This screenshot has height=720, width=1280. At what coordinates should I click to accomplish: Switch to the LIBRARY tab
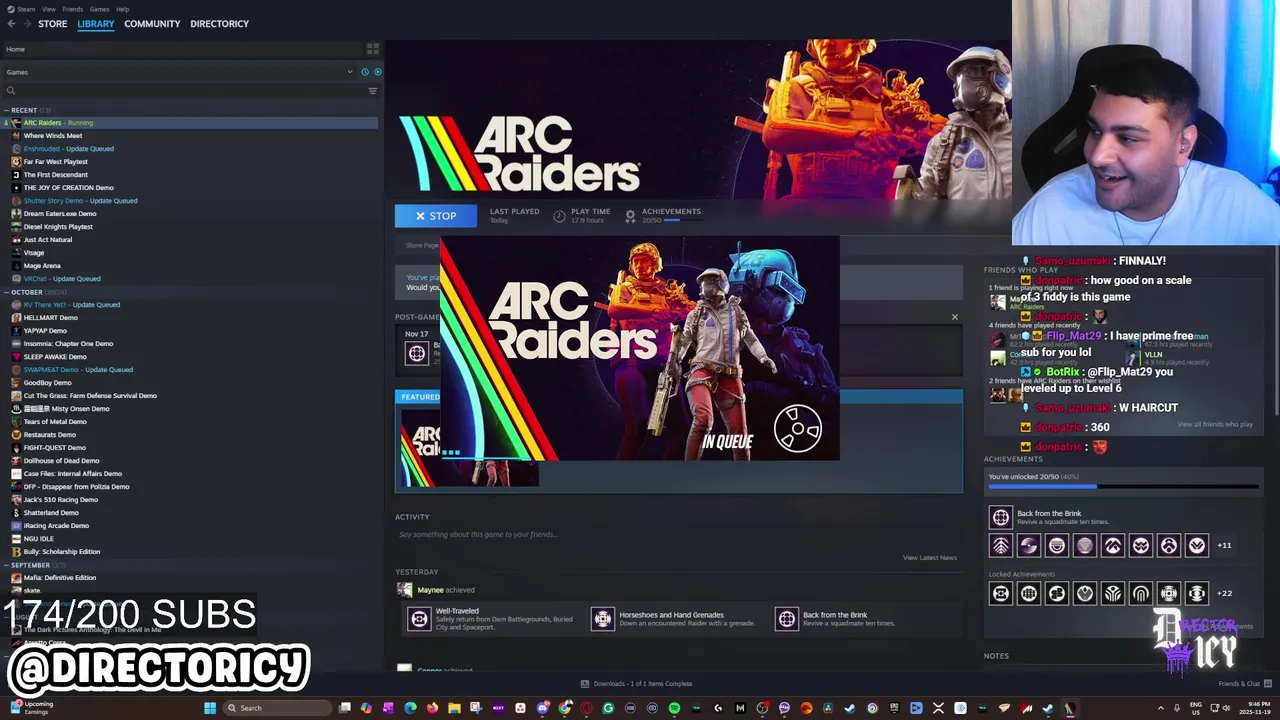(x=96, y=23)
